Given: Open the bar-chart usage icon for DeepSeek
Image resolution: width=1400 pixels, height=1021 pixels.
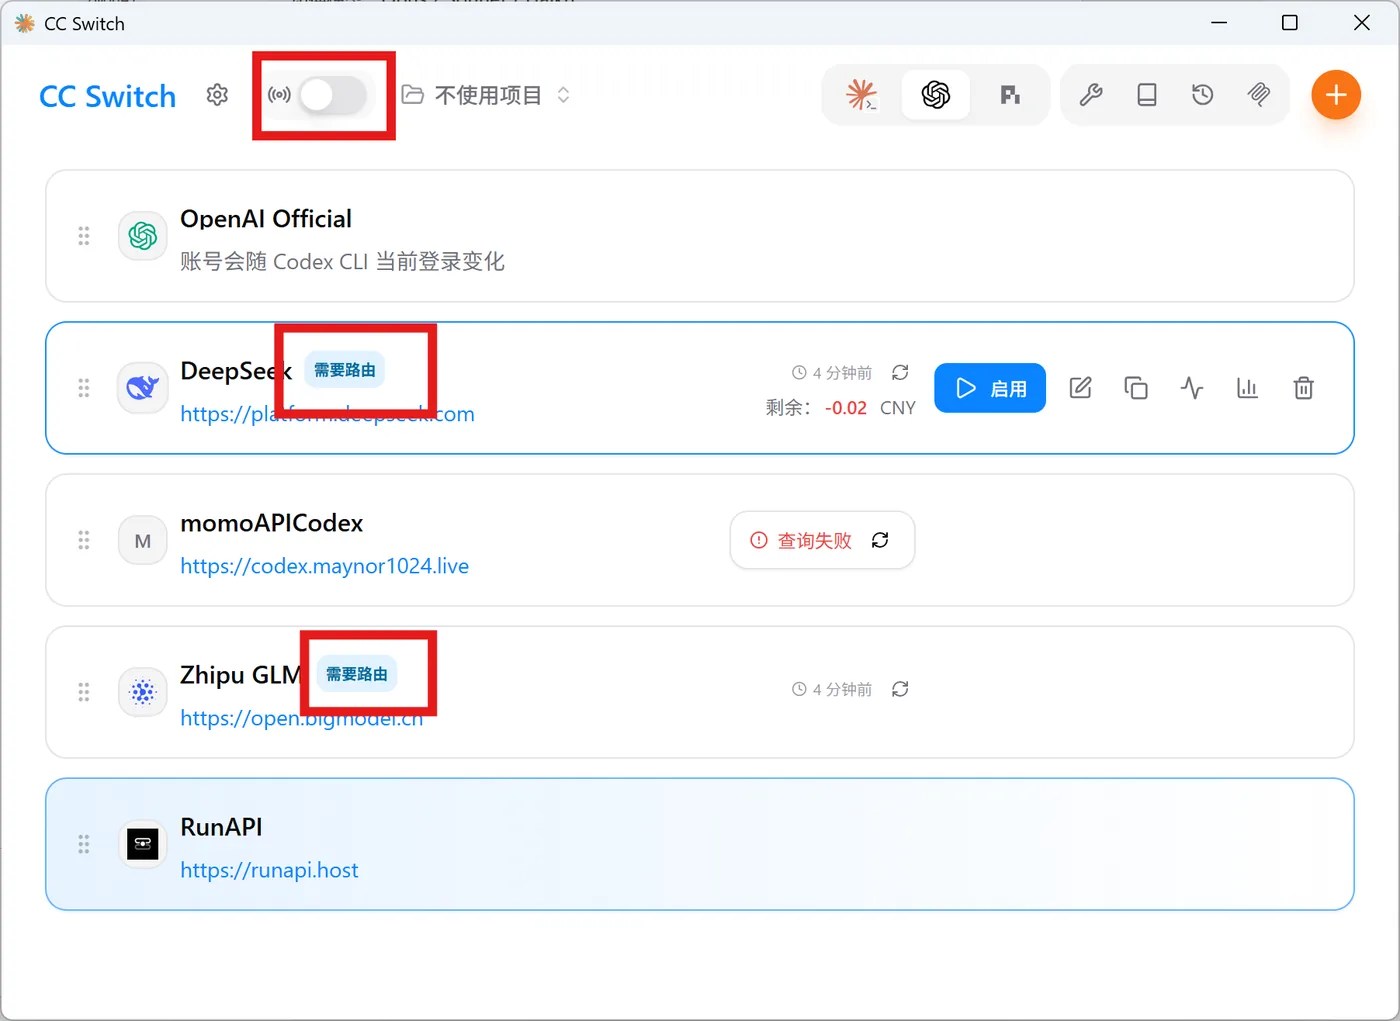Looking at the screenshot, I should (1247, 388).
